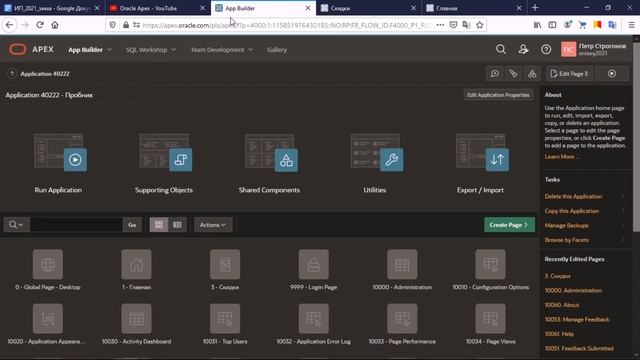This screenshot has width=640, height=360.
Task: Click Browse by Facets link
Action: [567, 240]
